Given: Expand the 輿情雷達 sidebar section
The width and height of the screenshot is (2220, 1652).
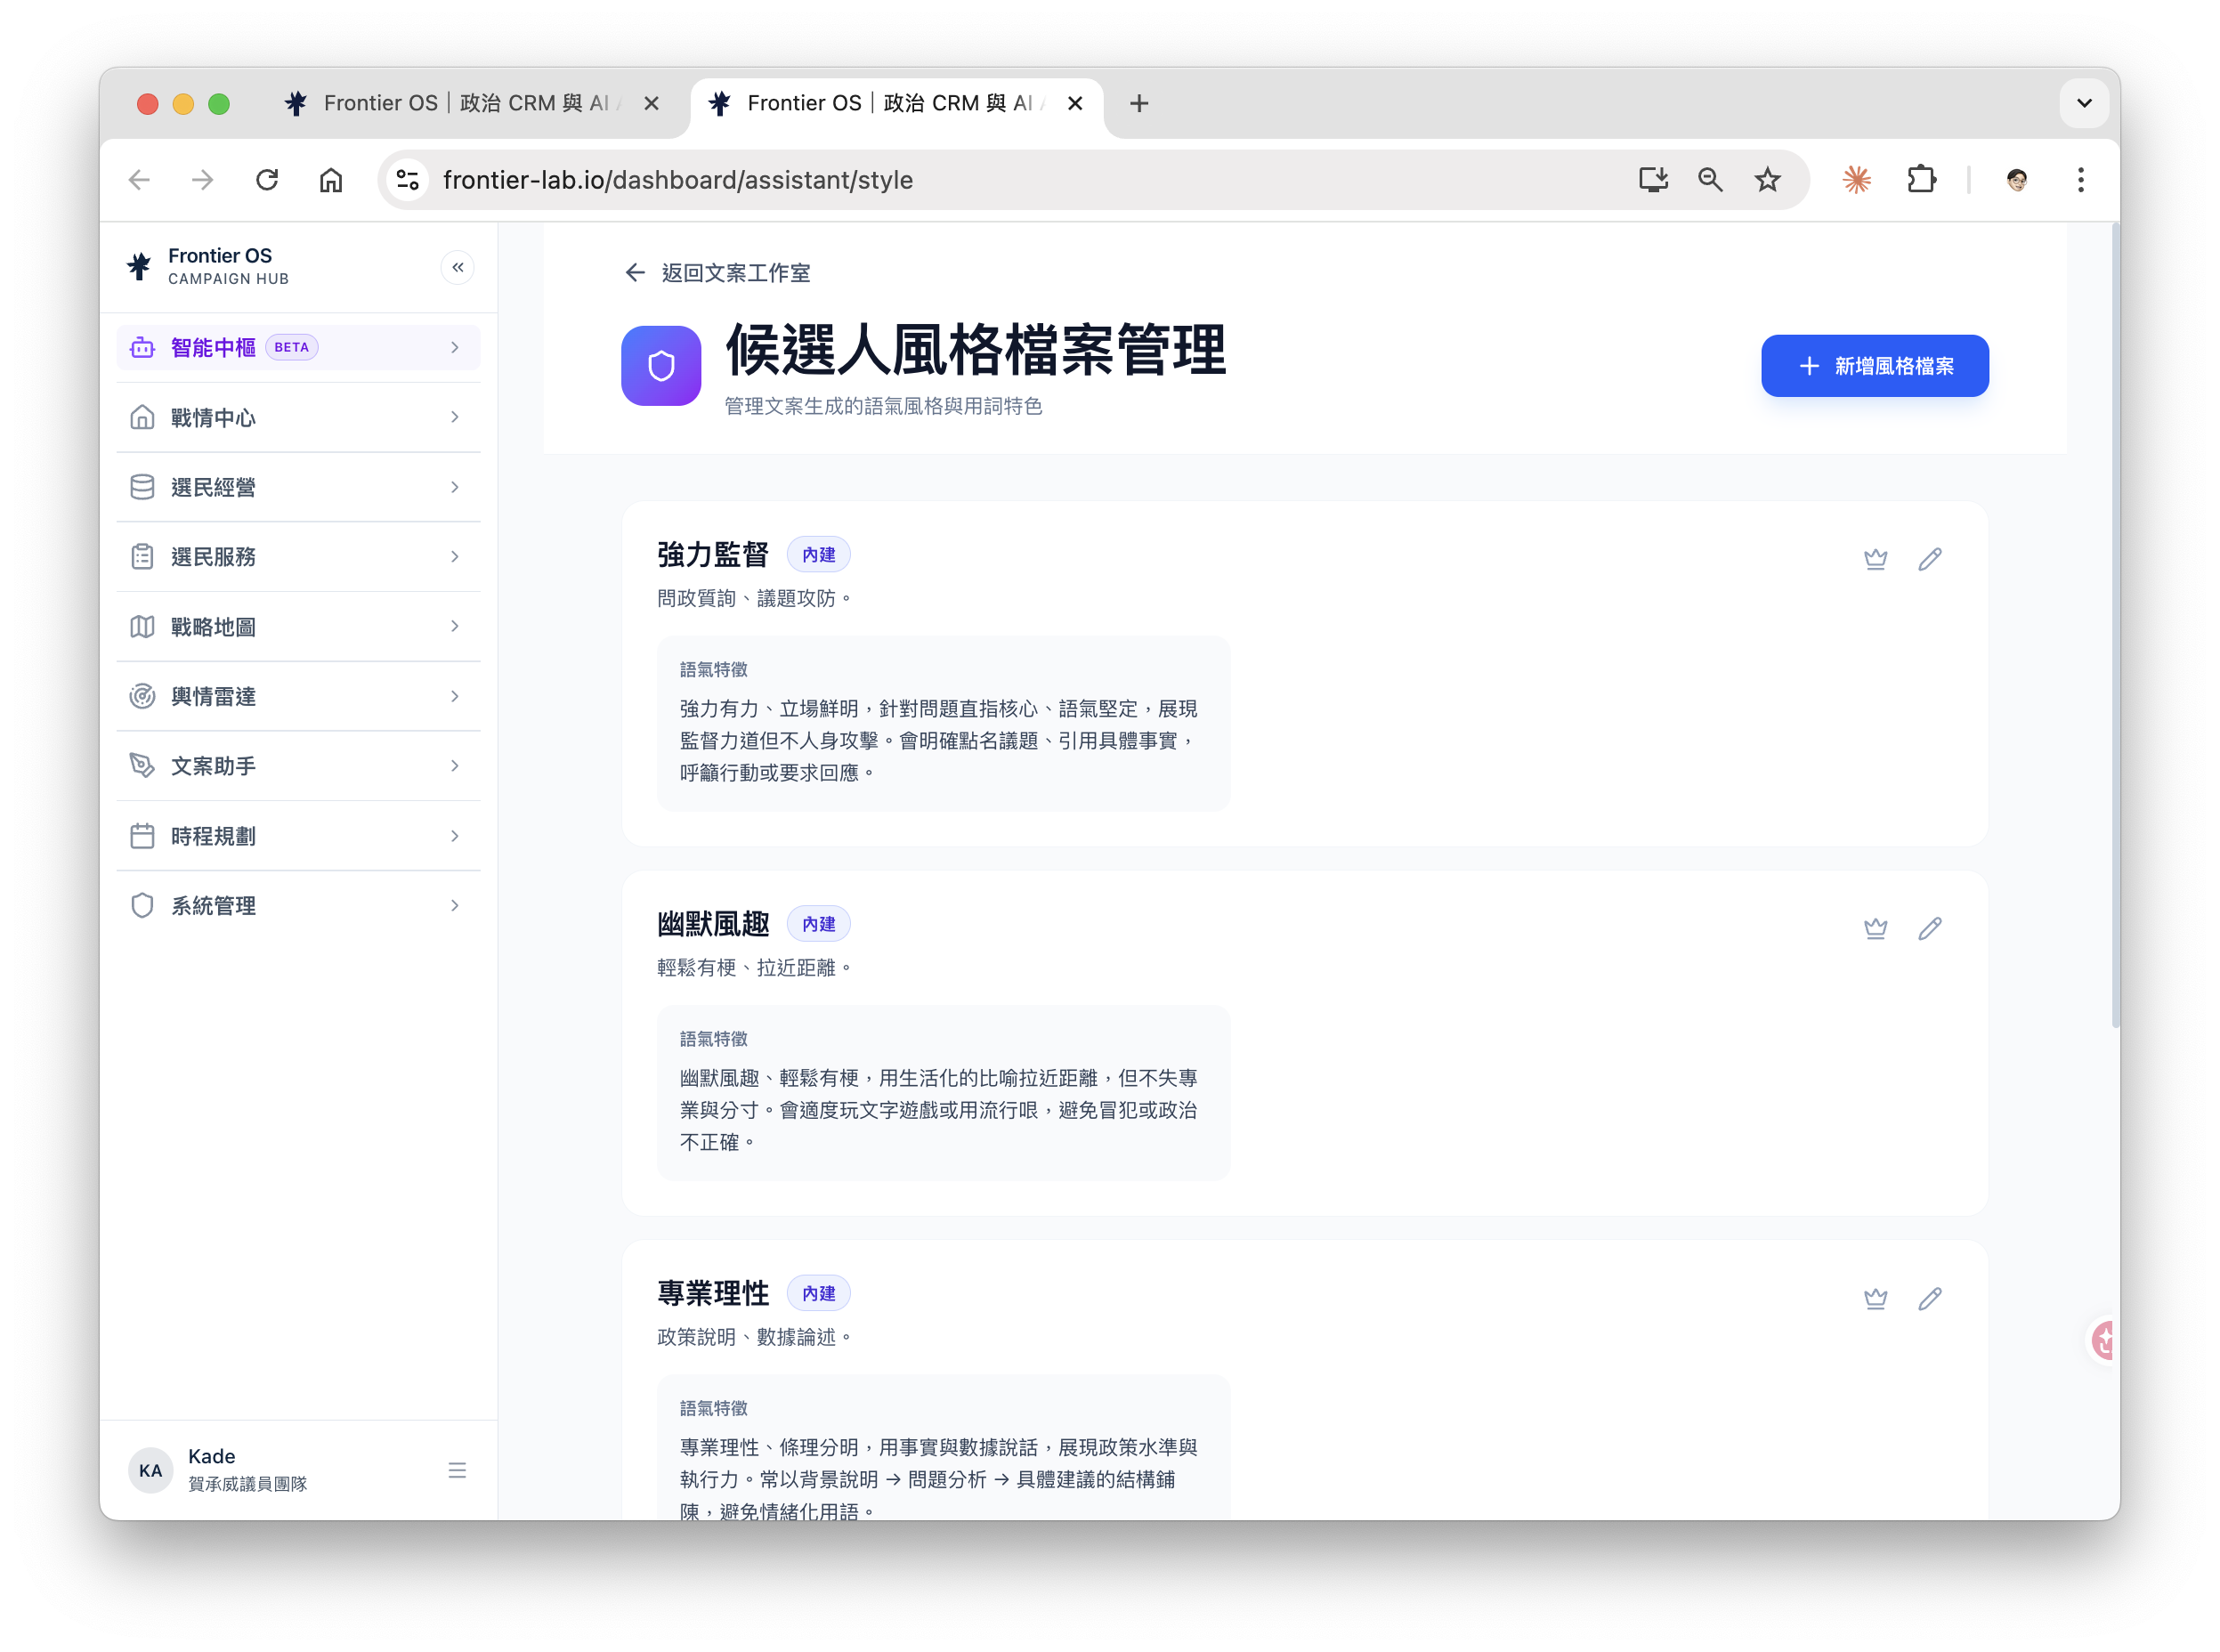Looking at the screenshot, I should tap(298, 696).
